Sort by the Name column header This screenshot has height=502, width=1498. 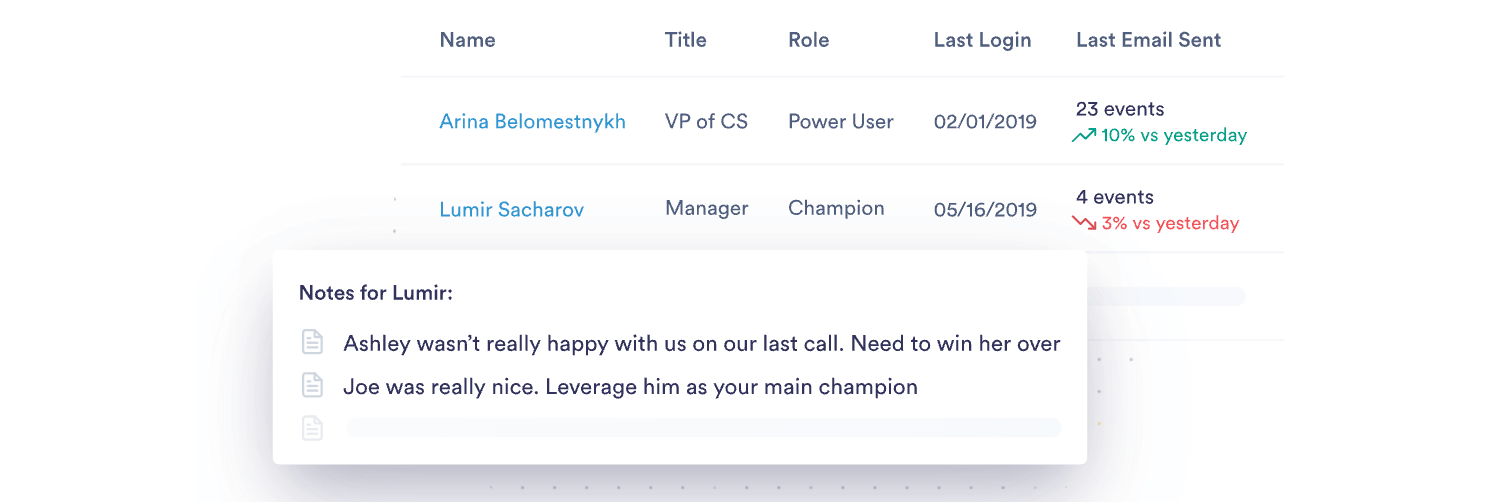pos(468,40)
